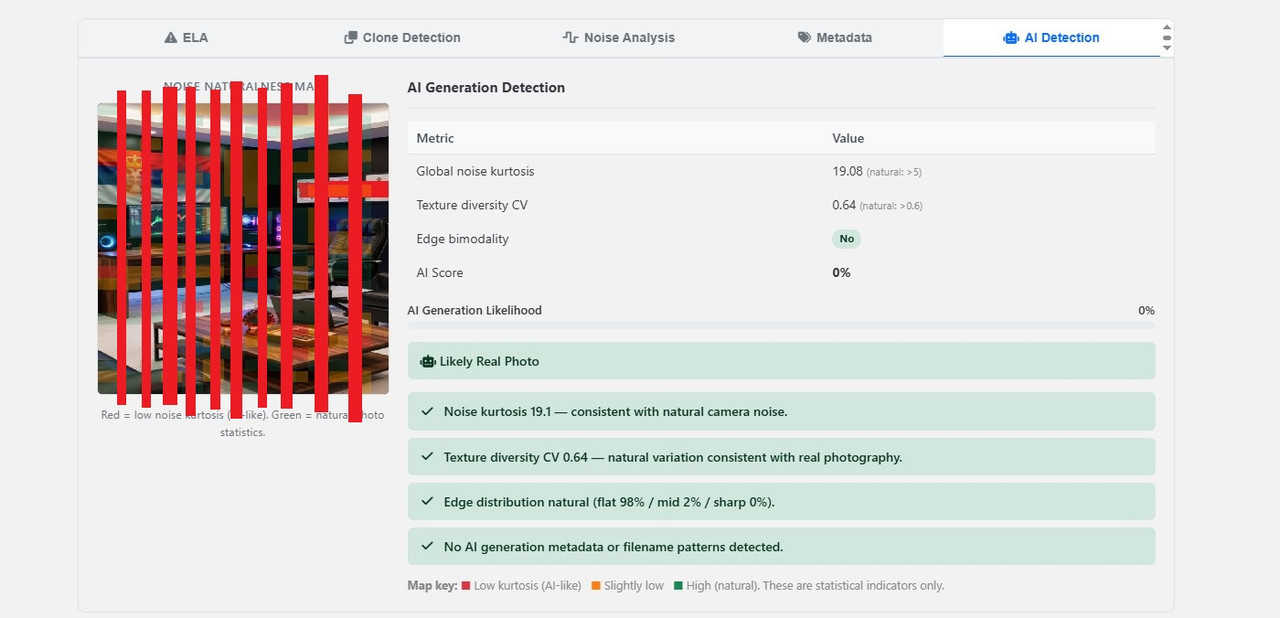The width and height of the screenshot is (1280, 618).
Task: Click the AI Generation Likelihood label
Action: pyautogui.click(x=475, y=310)
